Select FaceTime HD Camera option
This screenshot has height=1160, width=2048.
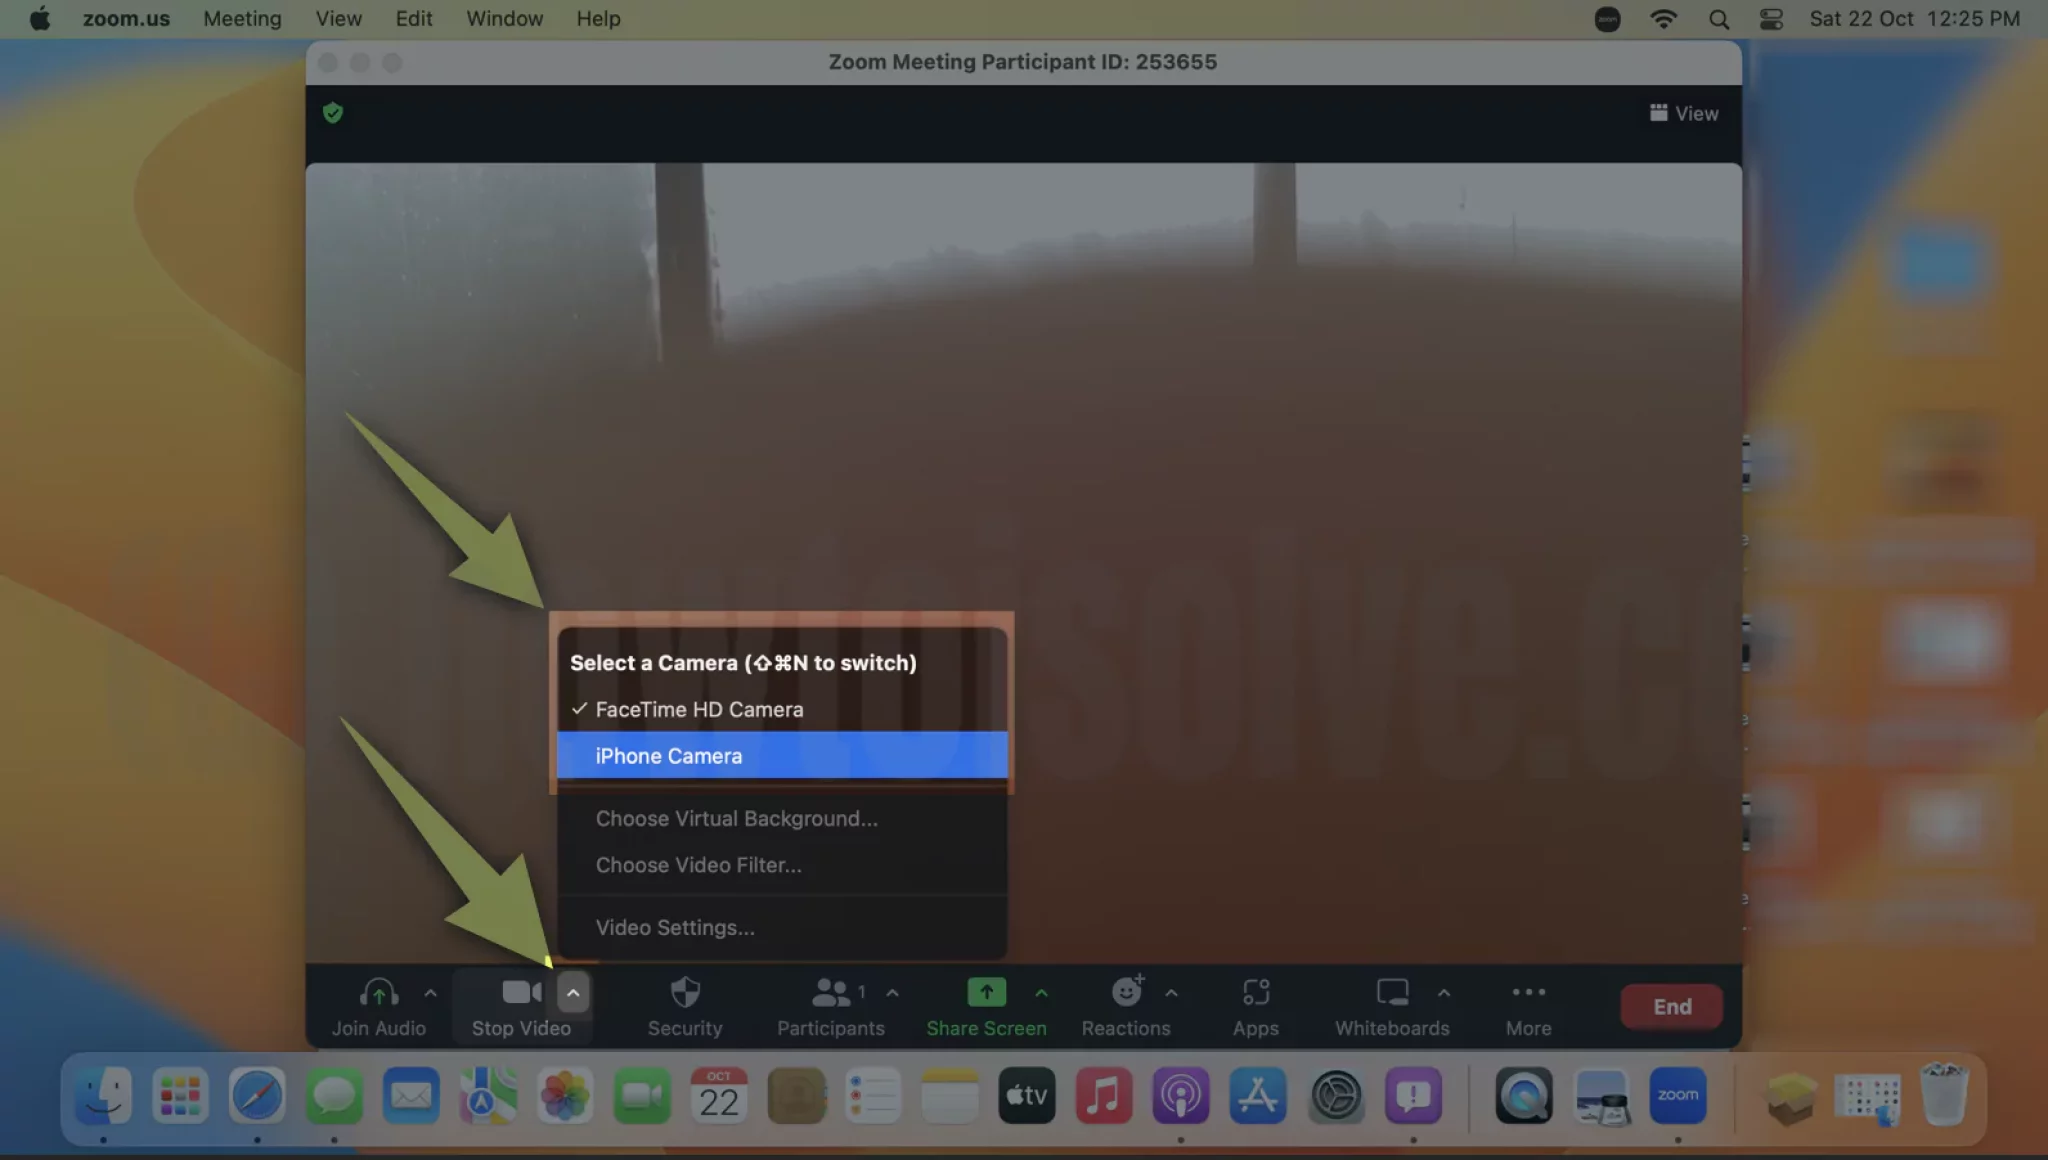[x=782, y=709]
